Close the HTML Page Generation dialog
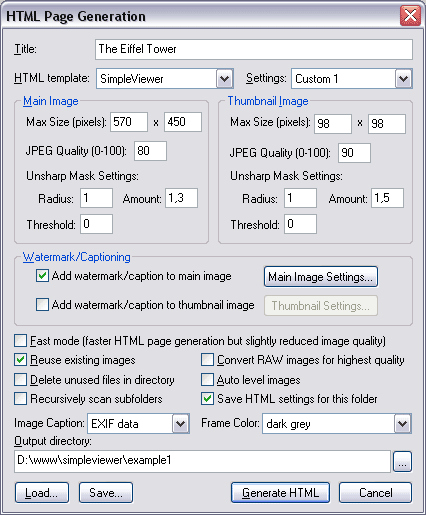426x515 pixels. click(x=410, y=15)
